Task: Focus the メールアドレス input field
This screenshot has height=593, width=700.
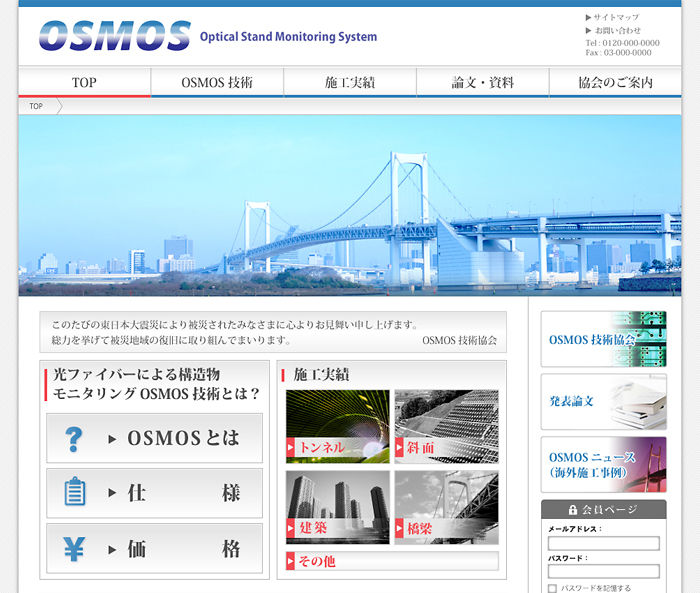Action: [604, 543]
